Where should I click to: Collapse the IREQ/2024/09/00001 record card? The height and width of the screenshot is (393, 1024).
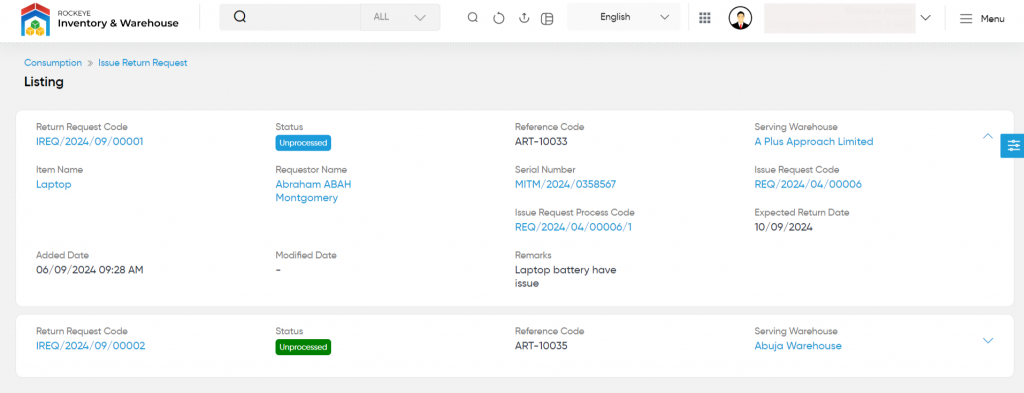click(x=988, y=136)
